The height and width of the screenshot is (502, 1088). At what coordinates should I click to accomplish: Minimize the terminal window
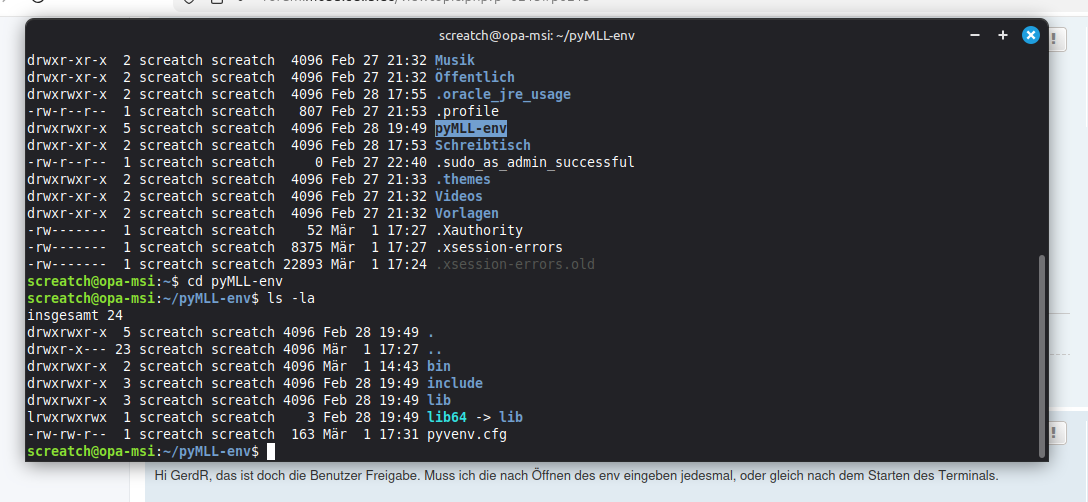975,35
